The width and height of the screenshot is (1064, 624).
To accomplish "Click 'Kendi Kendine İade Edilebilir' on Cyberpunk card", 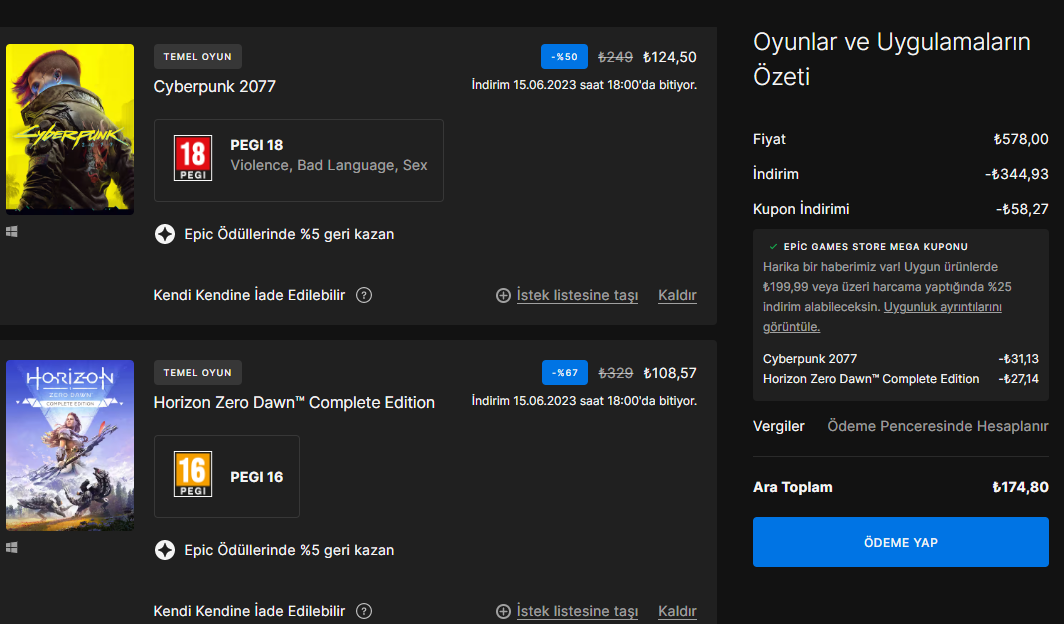I will pos(249,296).
